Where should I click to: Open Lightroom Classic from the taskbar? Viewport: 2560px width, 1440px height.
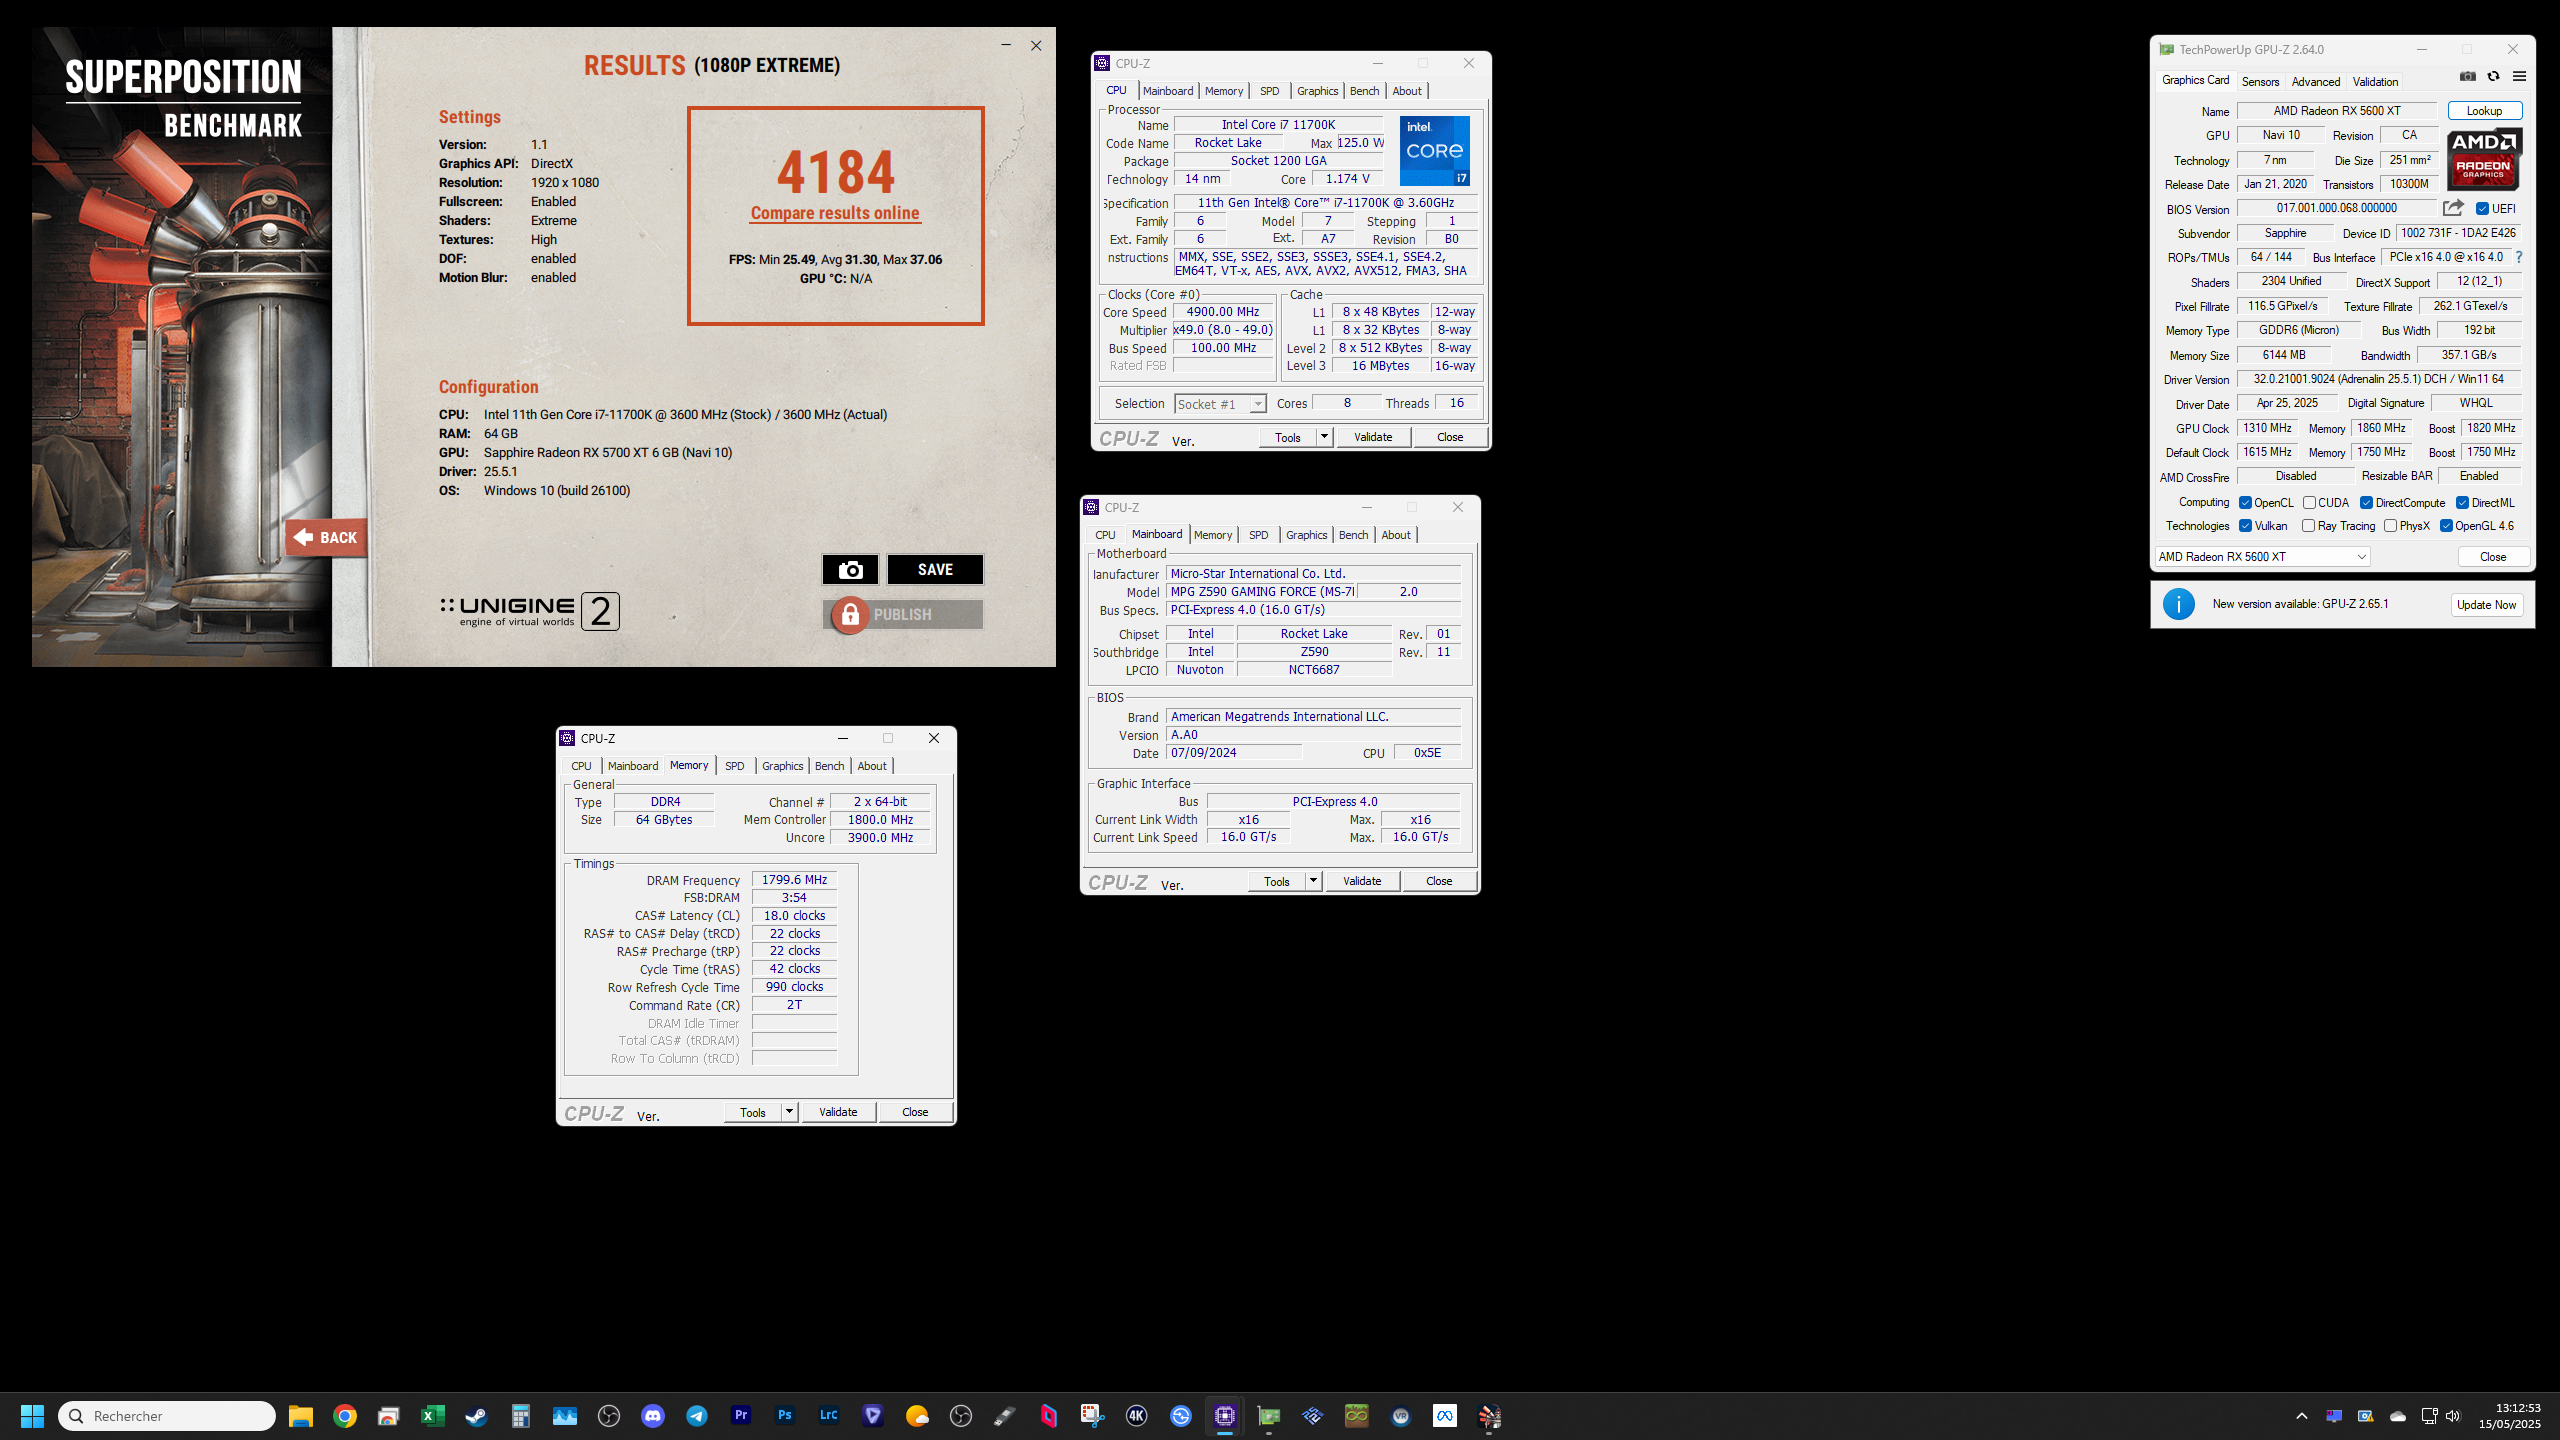(x=829, y=1416)
